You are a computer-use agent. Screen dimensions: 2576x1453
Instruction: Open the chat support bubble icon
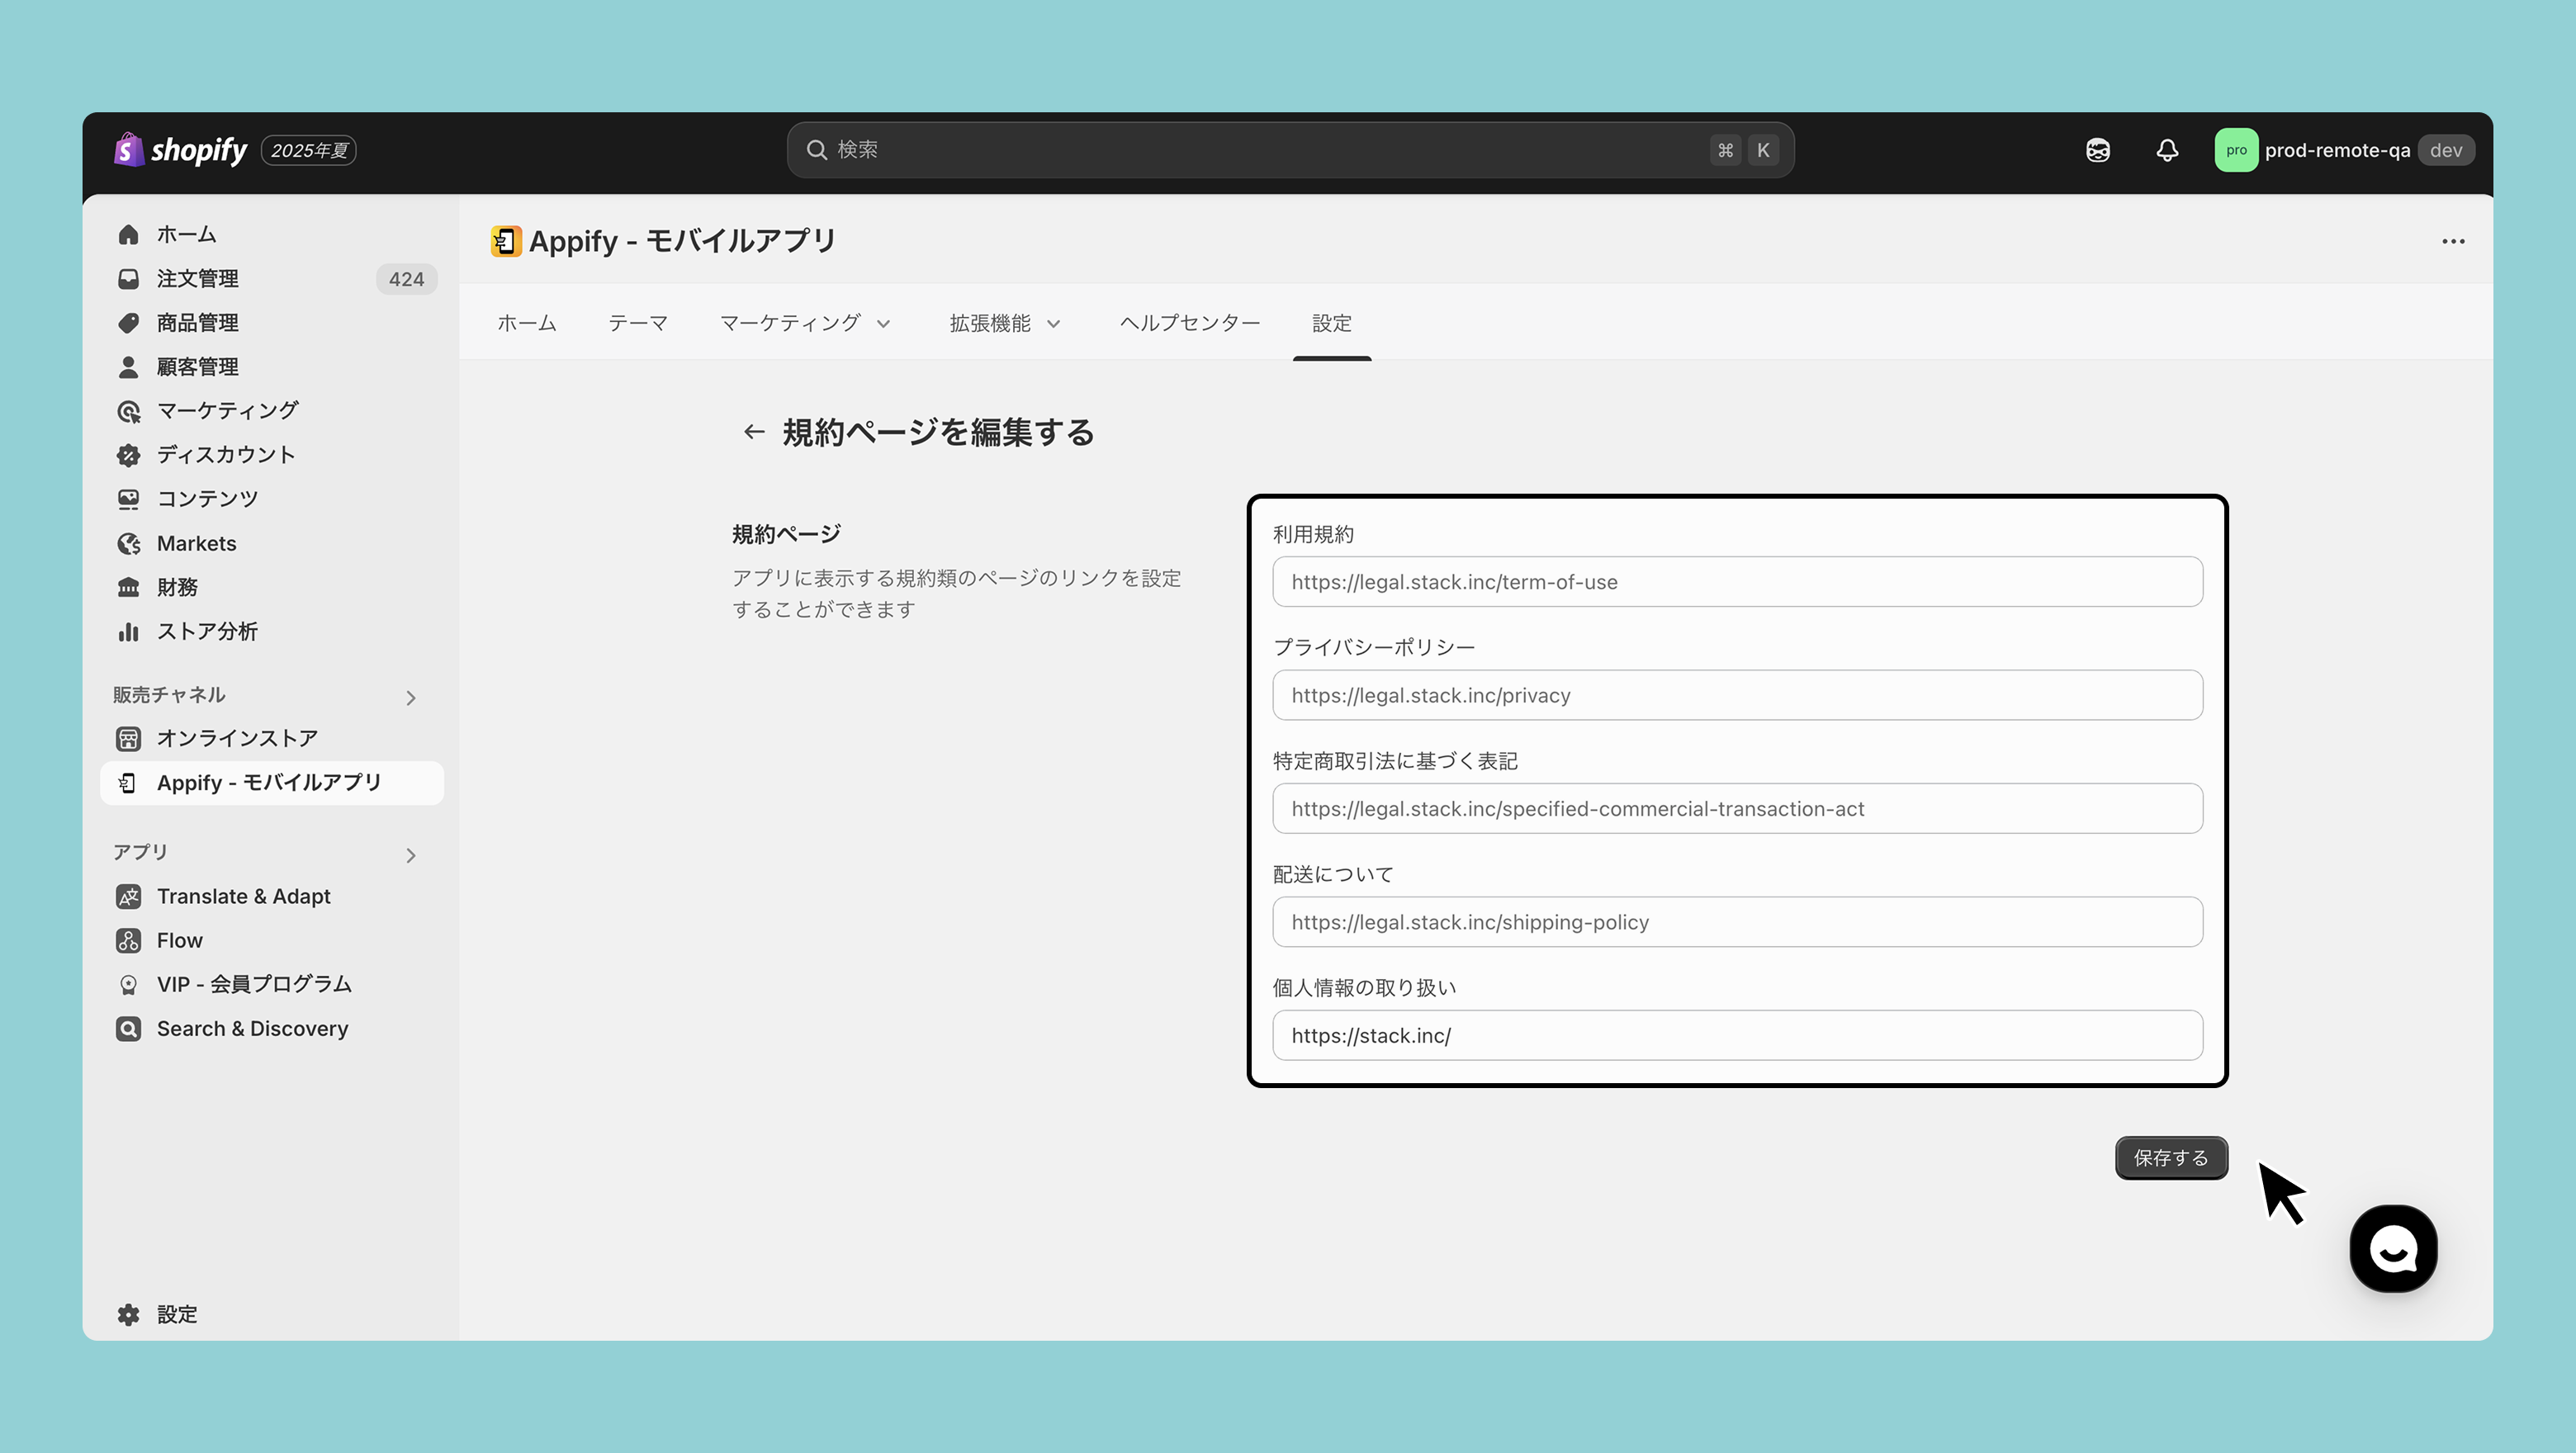click(x=2393, y=1248)
